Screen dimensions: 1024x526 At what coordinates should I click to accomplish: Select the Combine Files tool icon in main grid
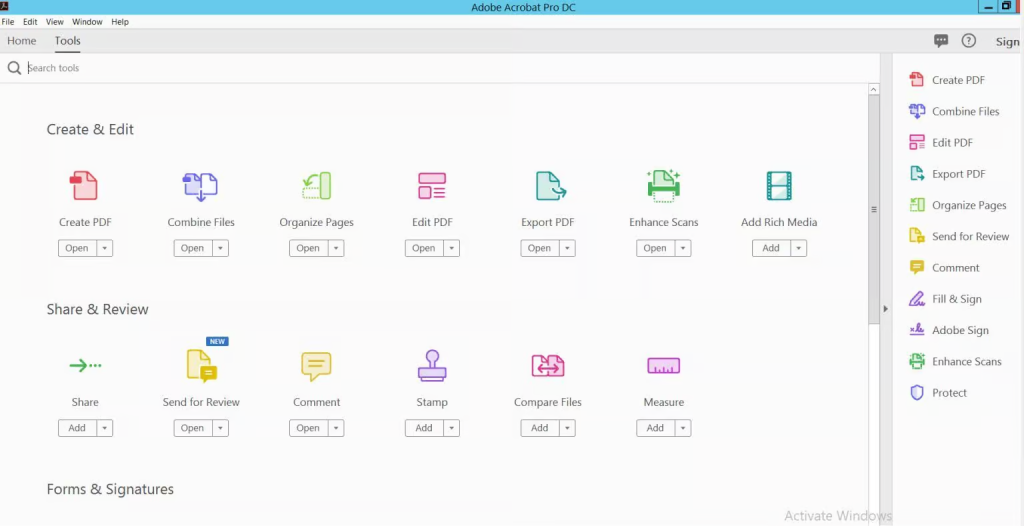click(200, 186)
